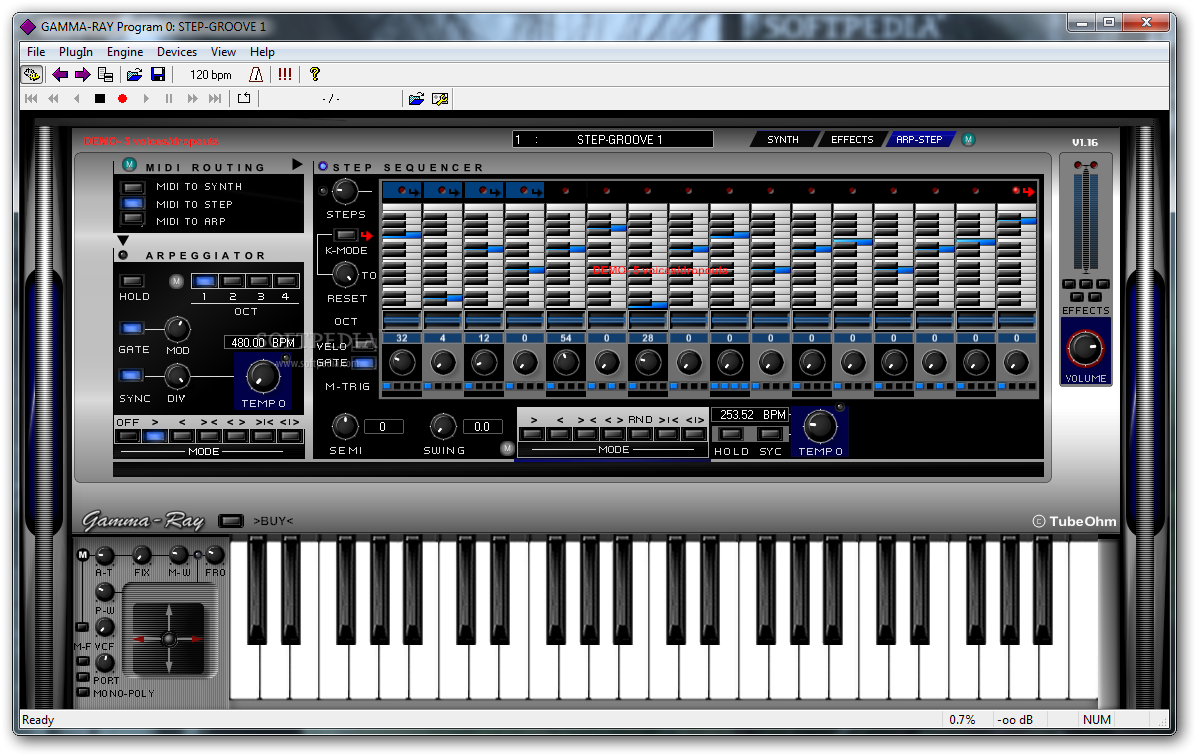The width and height of the screenshot is (1197, 756).
Task: Click the loop icon in transport bar
Action: point(244,98)
